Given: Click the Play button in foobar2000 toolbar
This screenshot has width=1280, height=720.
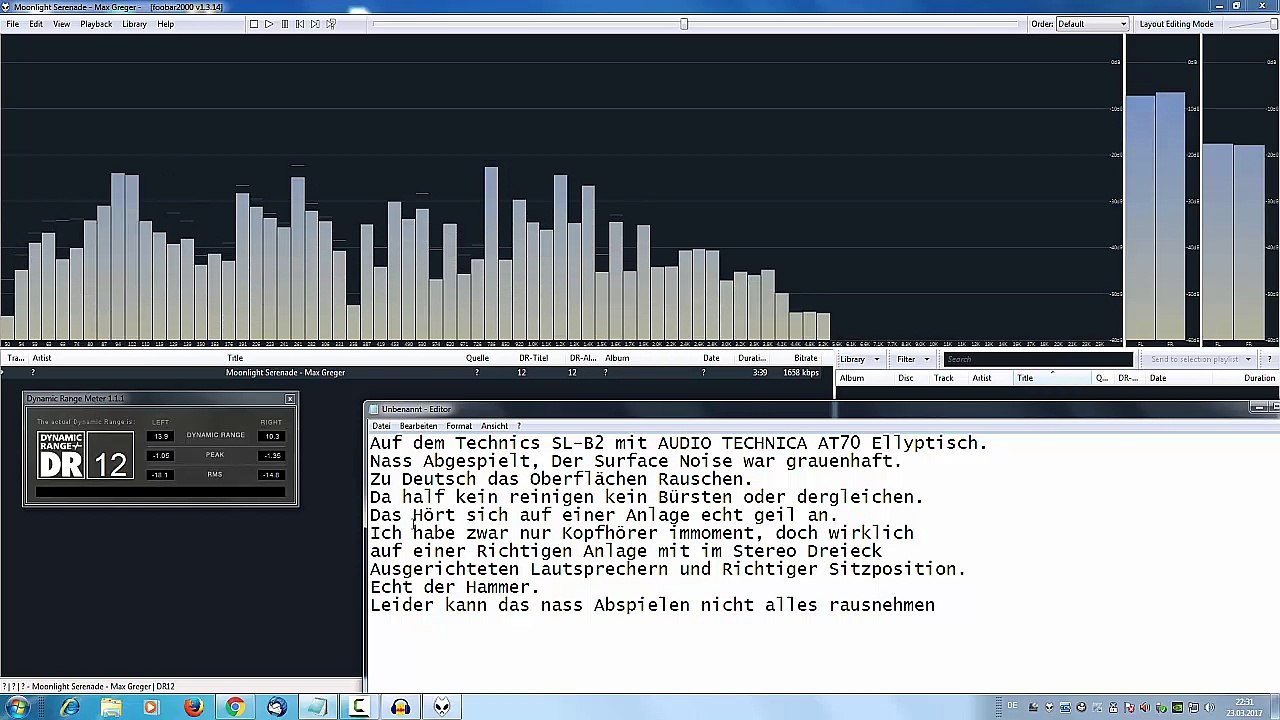Looking at the screenshot, I should tap(269, 24).
